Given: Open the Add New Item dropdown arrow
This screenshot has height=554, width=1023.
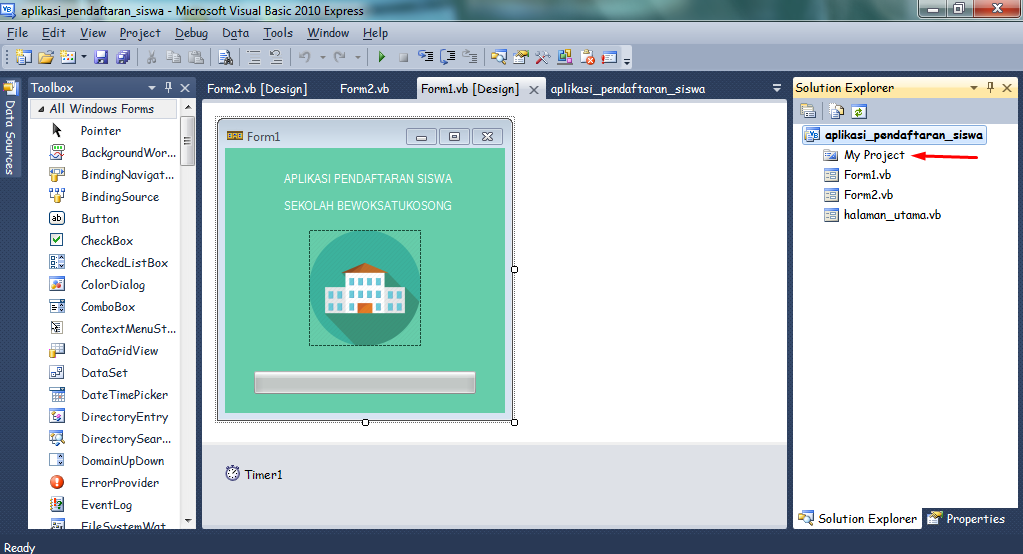Looking at the screenshot, I should (84, 57).
